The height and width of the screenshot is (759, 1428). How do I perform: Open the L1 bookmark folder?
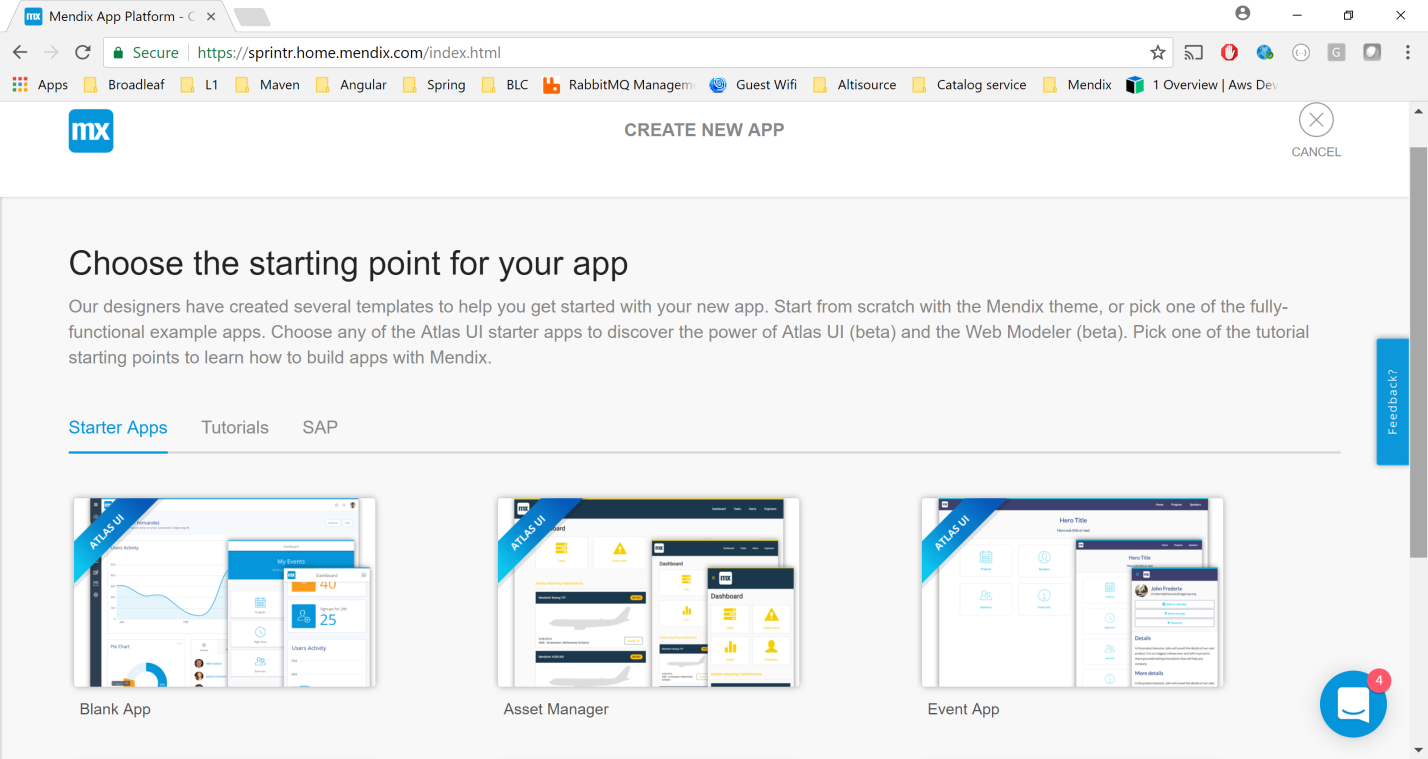pos(199,85)
